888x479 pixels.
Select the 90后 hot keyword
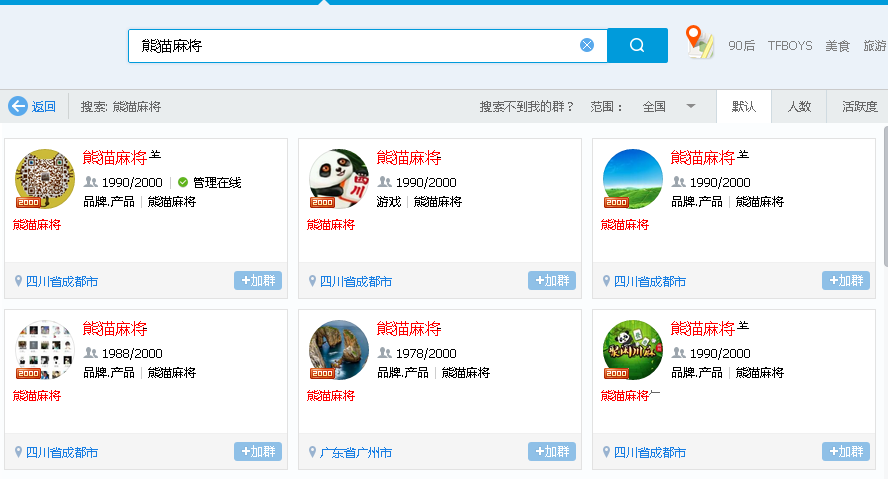click(742, 46)
